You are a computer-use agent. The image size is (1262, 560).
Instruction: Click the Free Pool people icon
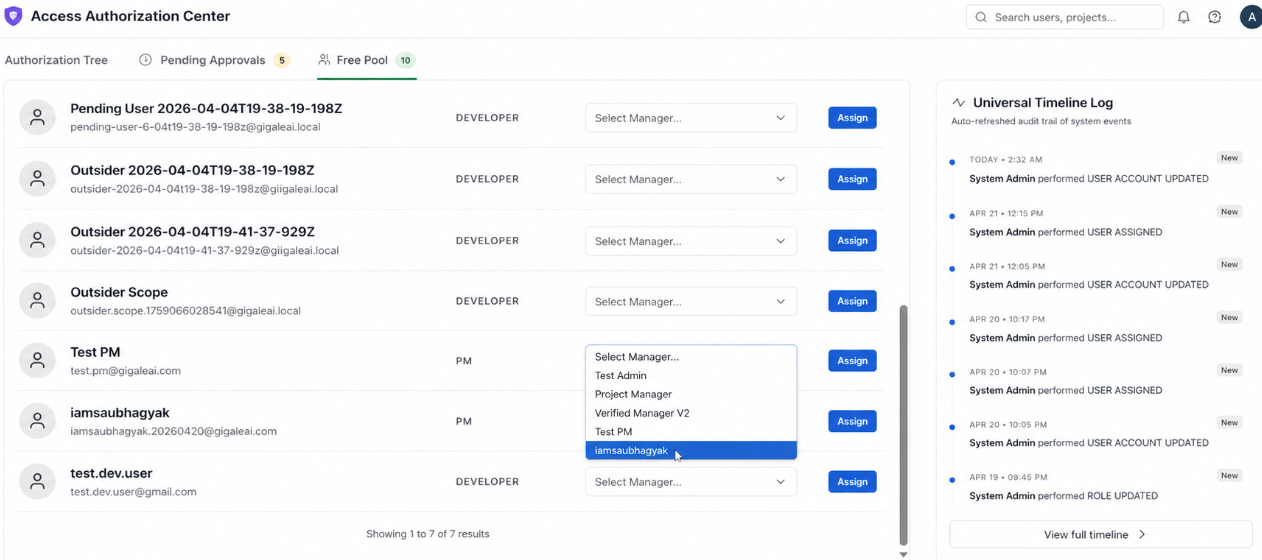pos(324,60)
